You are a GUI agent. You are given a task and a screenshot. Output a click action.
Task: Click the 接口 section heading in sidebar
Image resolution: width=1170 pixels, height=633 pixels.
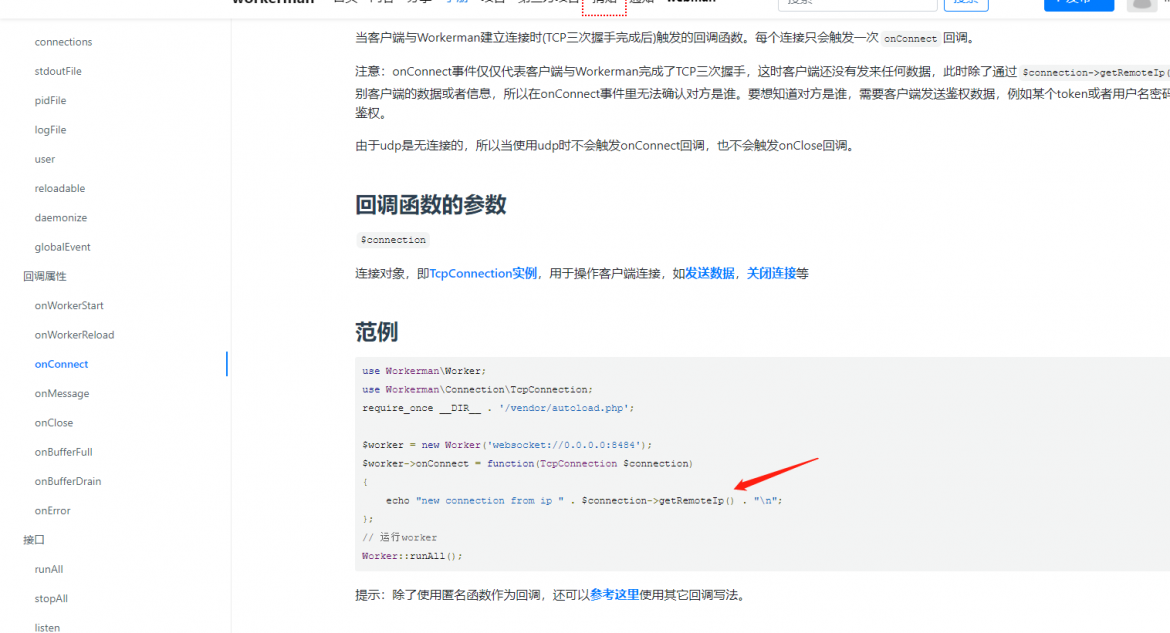click(34, 540)
